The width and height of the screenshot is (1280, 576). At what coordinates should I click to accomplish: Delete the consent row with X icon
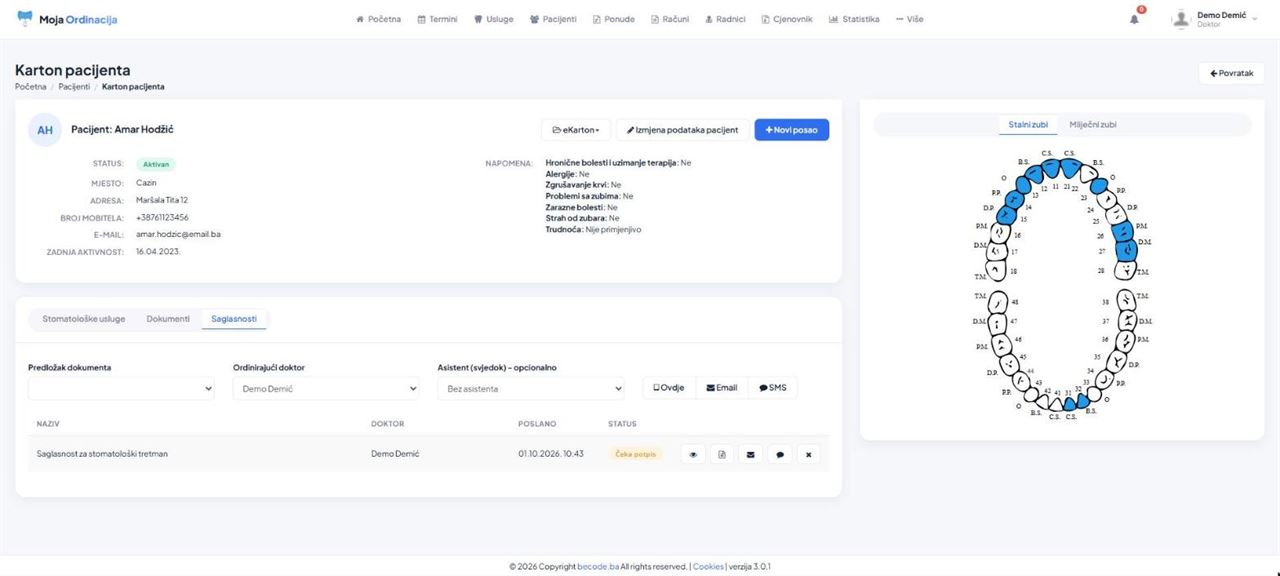(809, 454)
